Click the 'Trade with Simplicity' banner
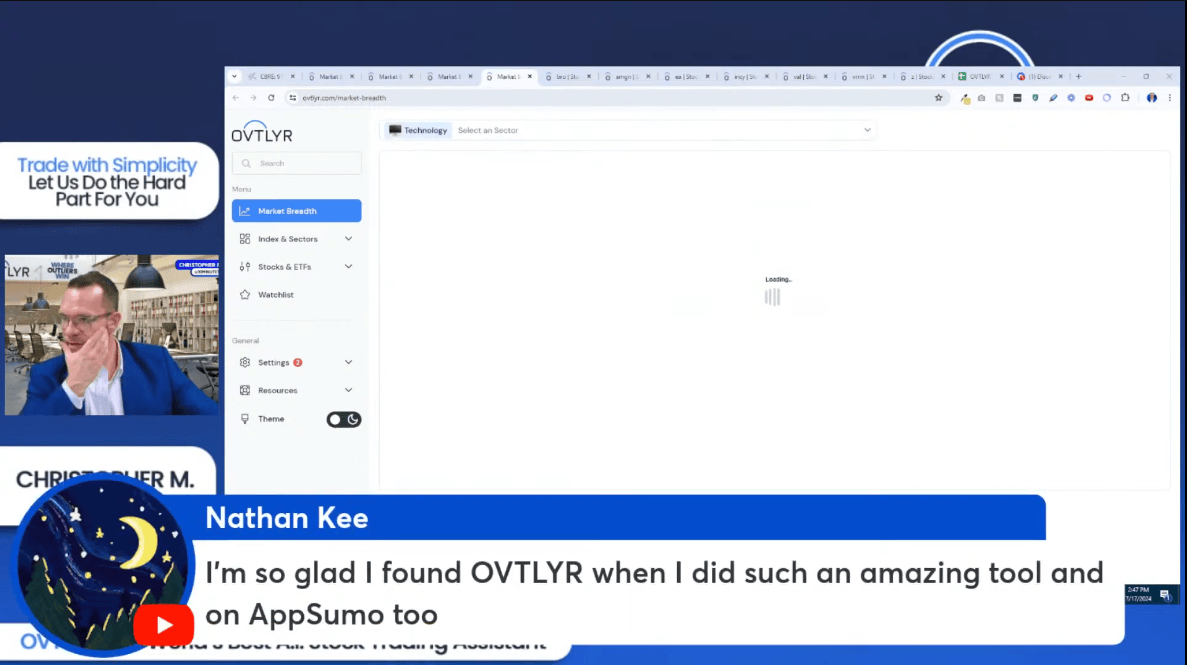1187x665 pixels. pyautogui.click(x=107, y=182)
